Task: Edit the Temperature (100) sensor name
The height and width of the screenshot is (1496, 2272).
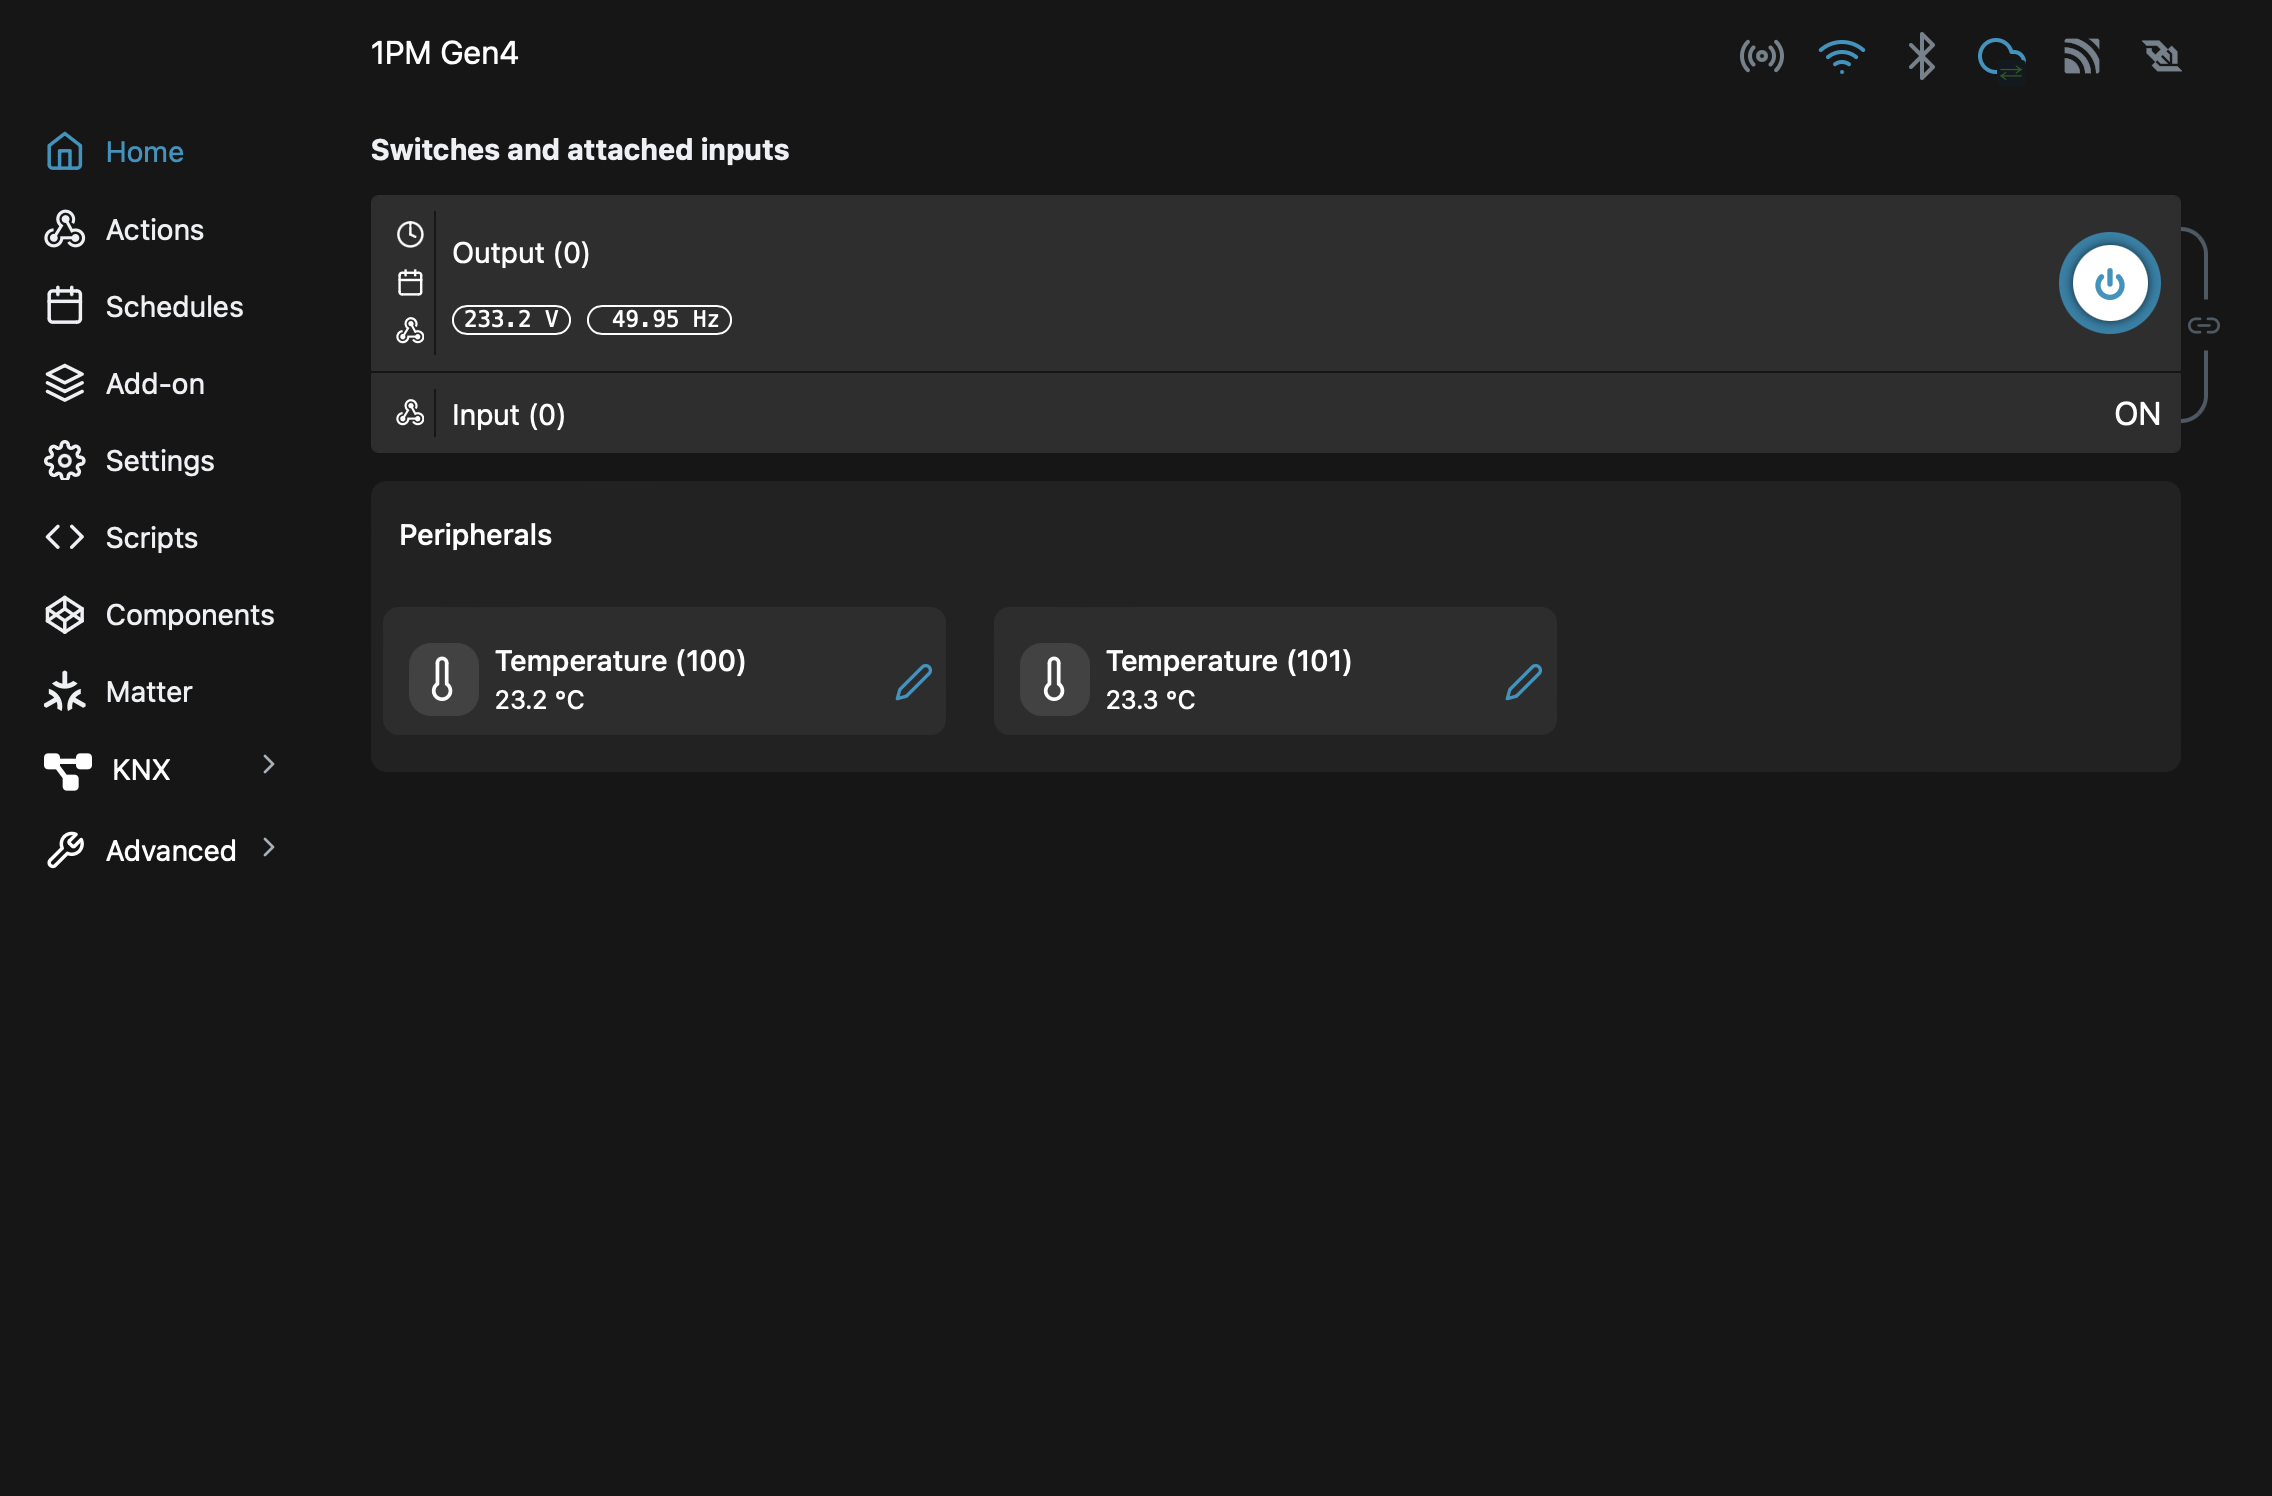Action: pos(912,681)
